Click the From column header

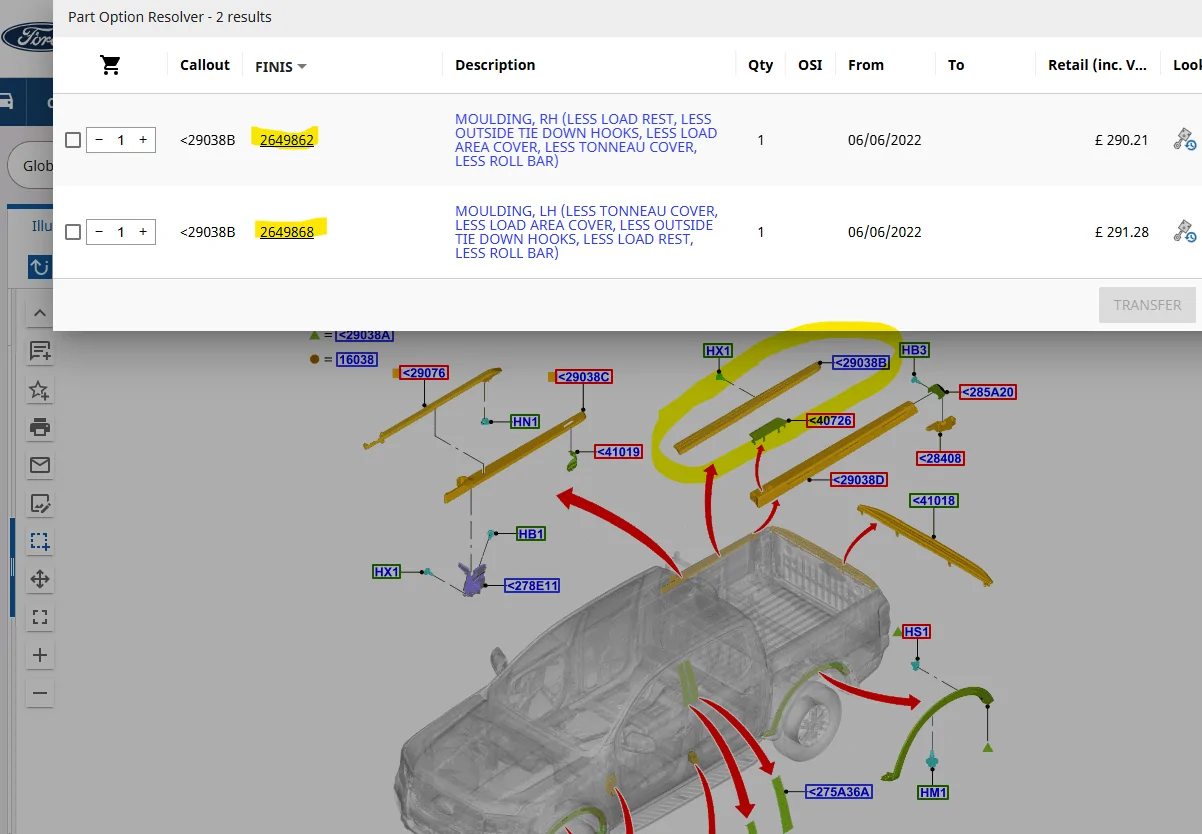coord(866,65)
